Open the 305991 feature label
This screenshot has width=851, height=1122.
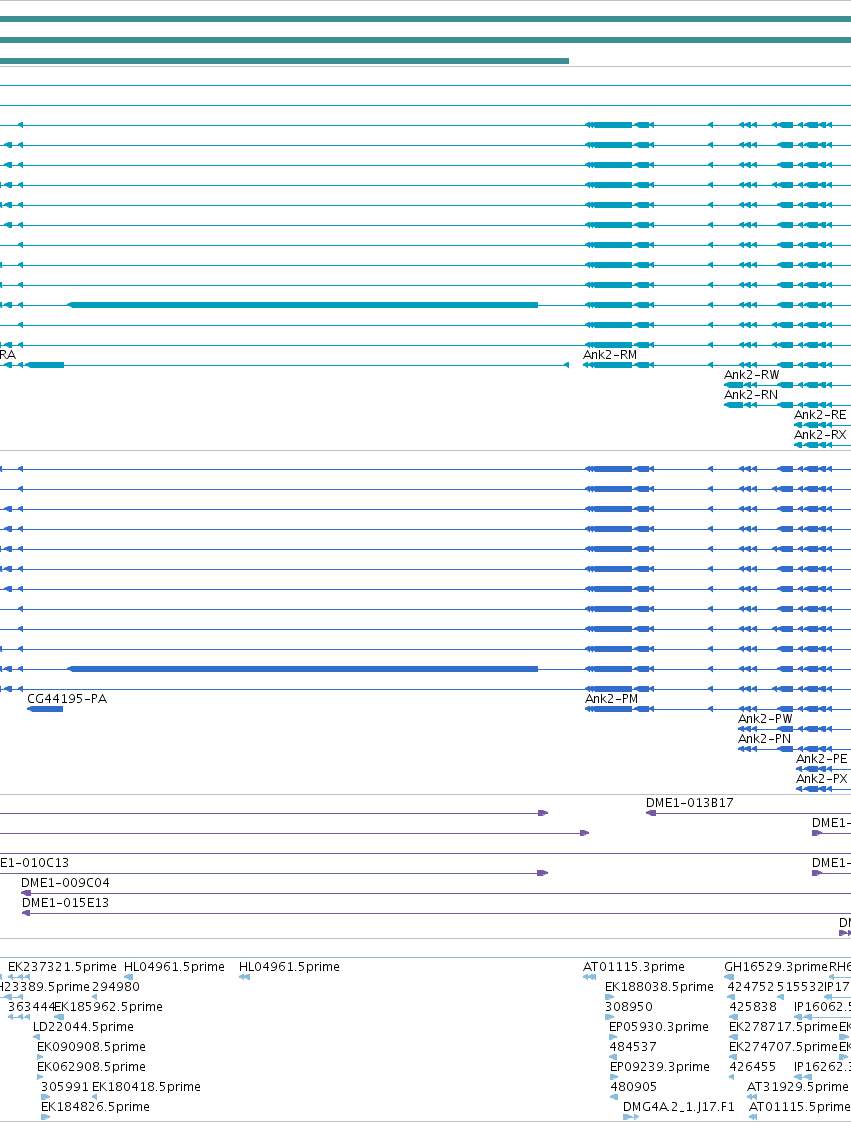pyautogui.click(x=64, y=1087)
